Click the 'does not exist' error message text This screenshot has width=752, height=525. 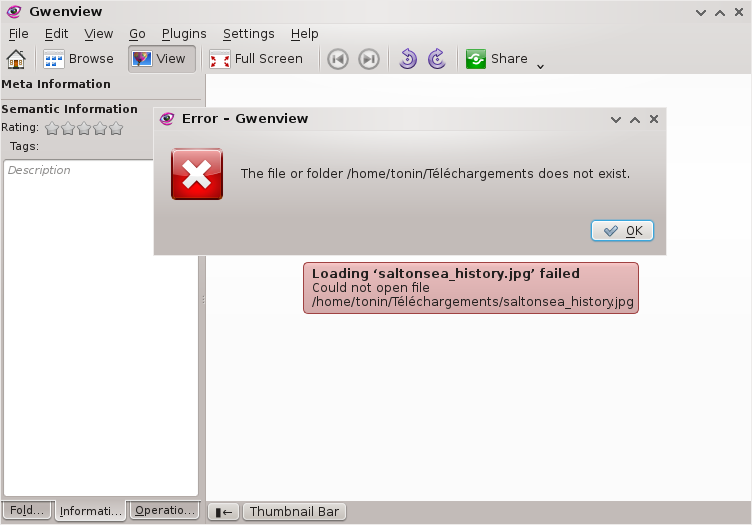(x=435, y=174)
